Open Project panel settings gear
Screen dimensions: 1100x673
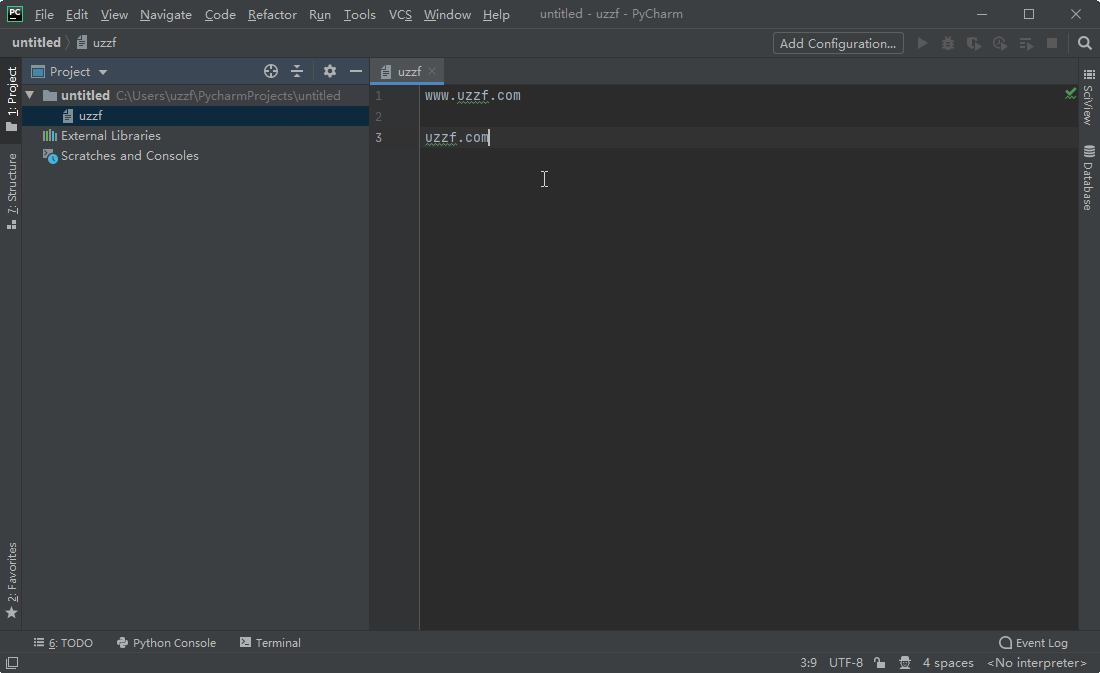330,71
